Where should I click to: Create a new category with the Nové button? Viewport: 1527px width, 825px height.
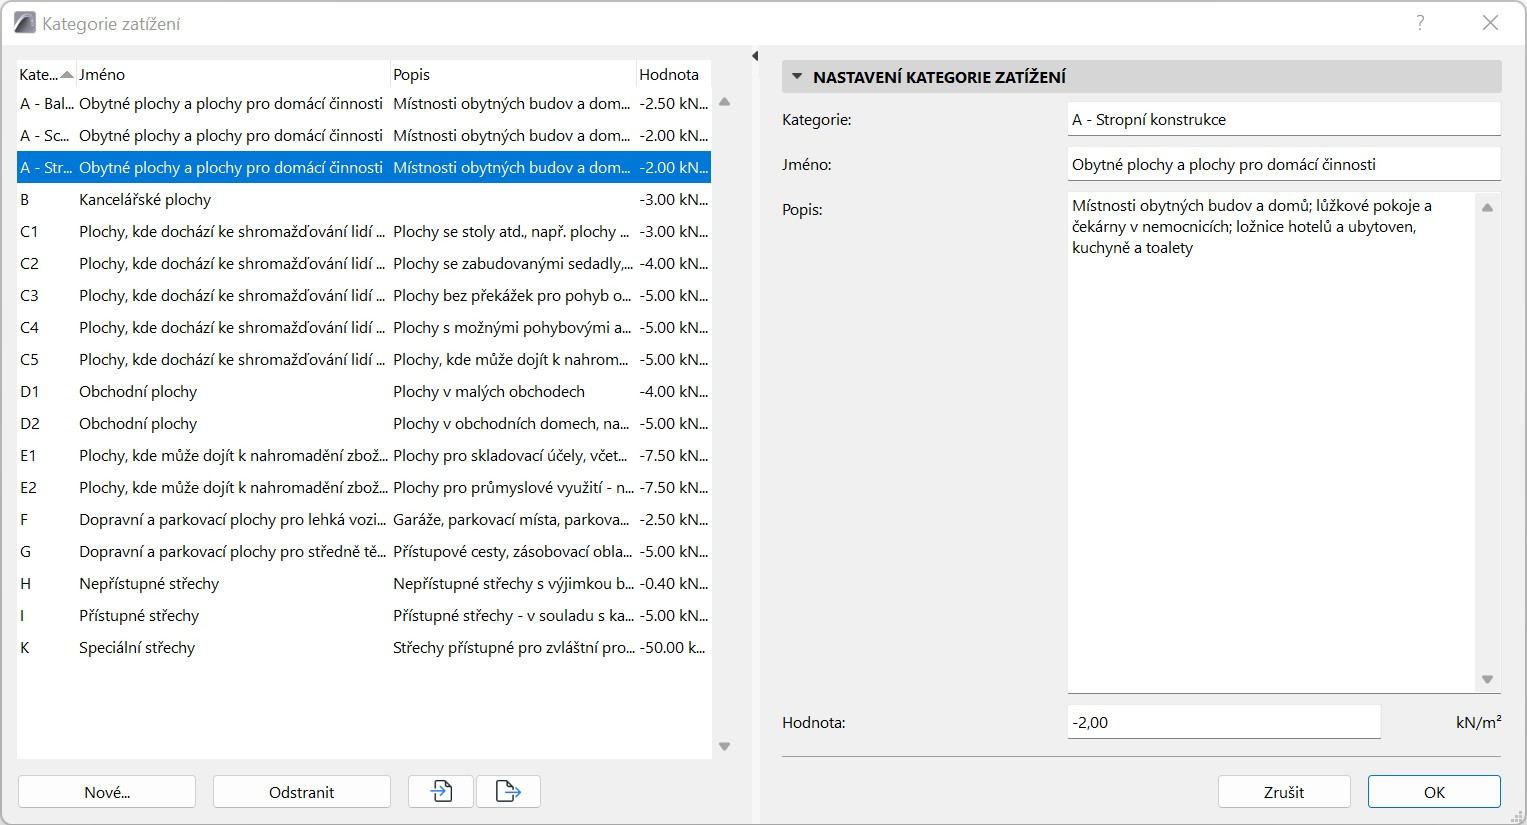coord(107,792)
